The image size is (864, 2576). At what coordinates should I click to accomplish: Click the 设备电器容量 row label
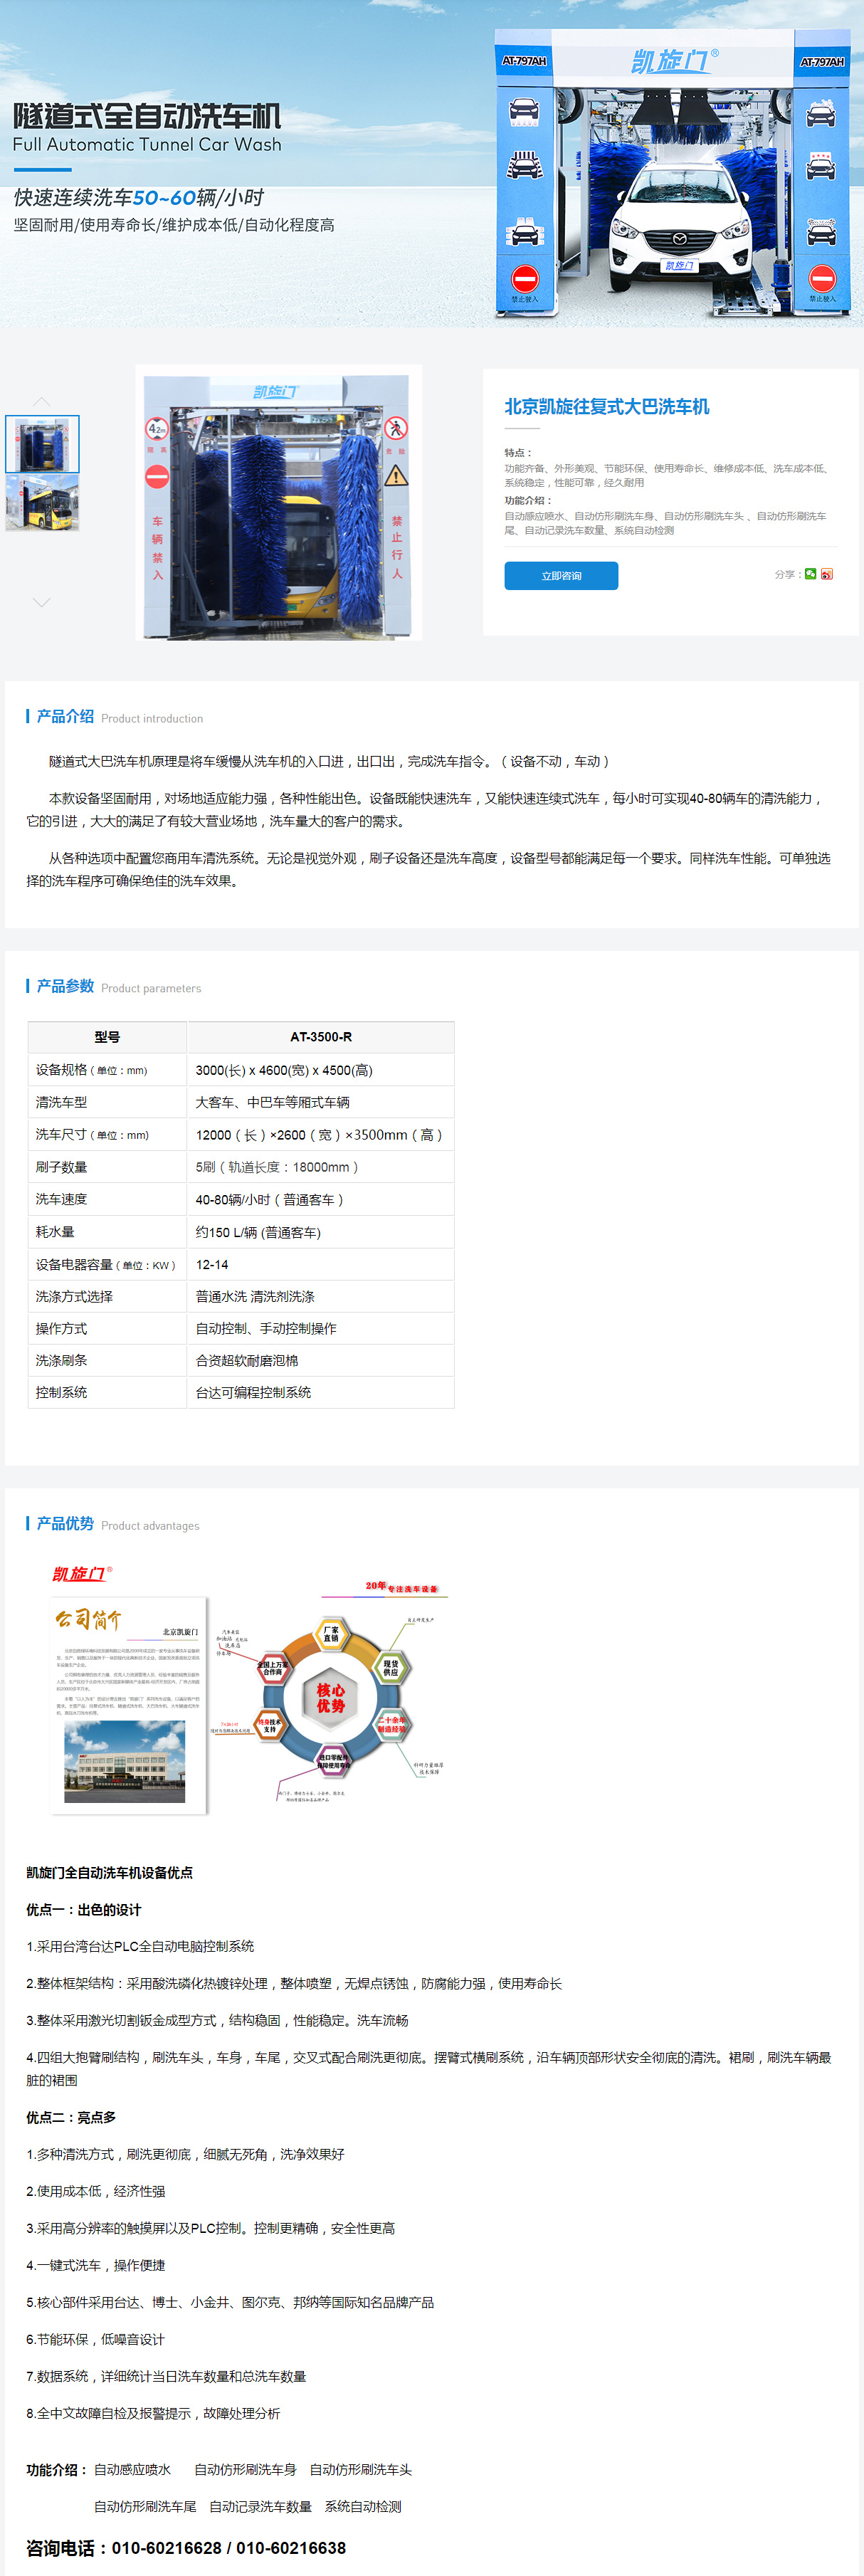coord(107,1264)
